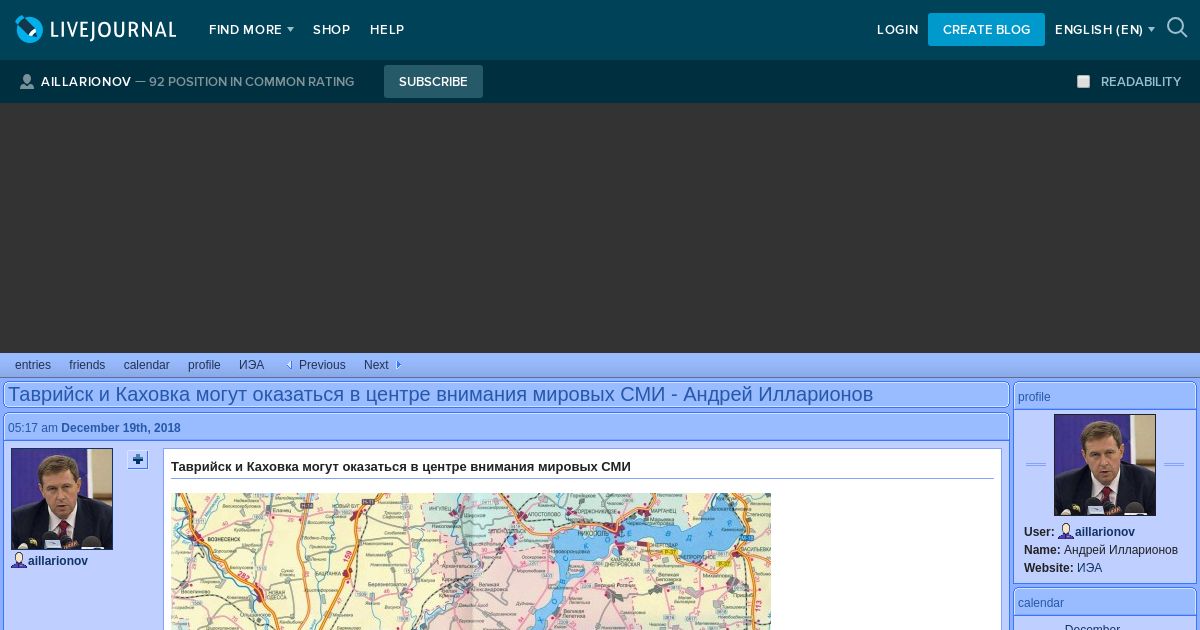
Task: Click the author avatar photo beside the post
Action: (62, 499)
